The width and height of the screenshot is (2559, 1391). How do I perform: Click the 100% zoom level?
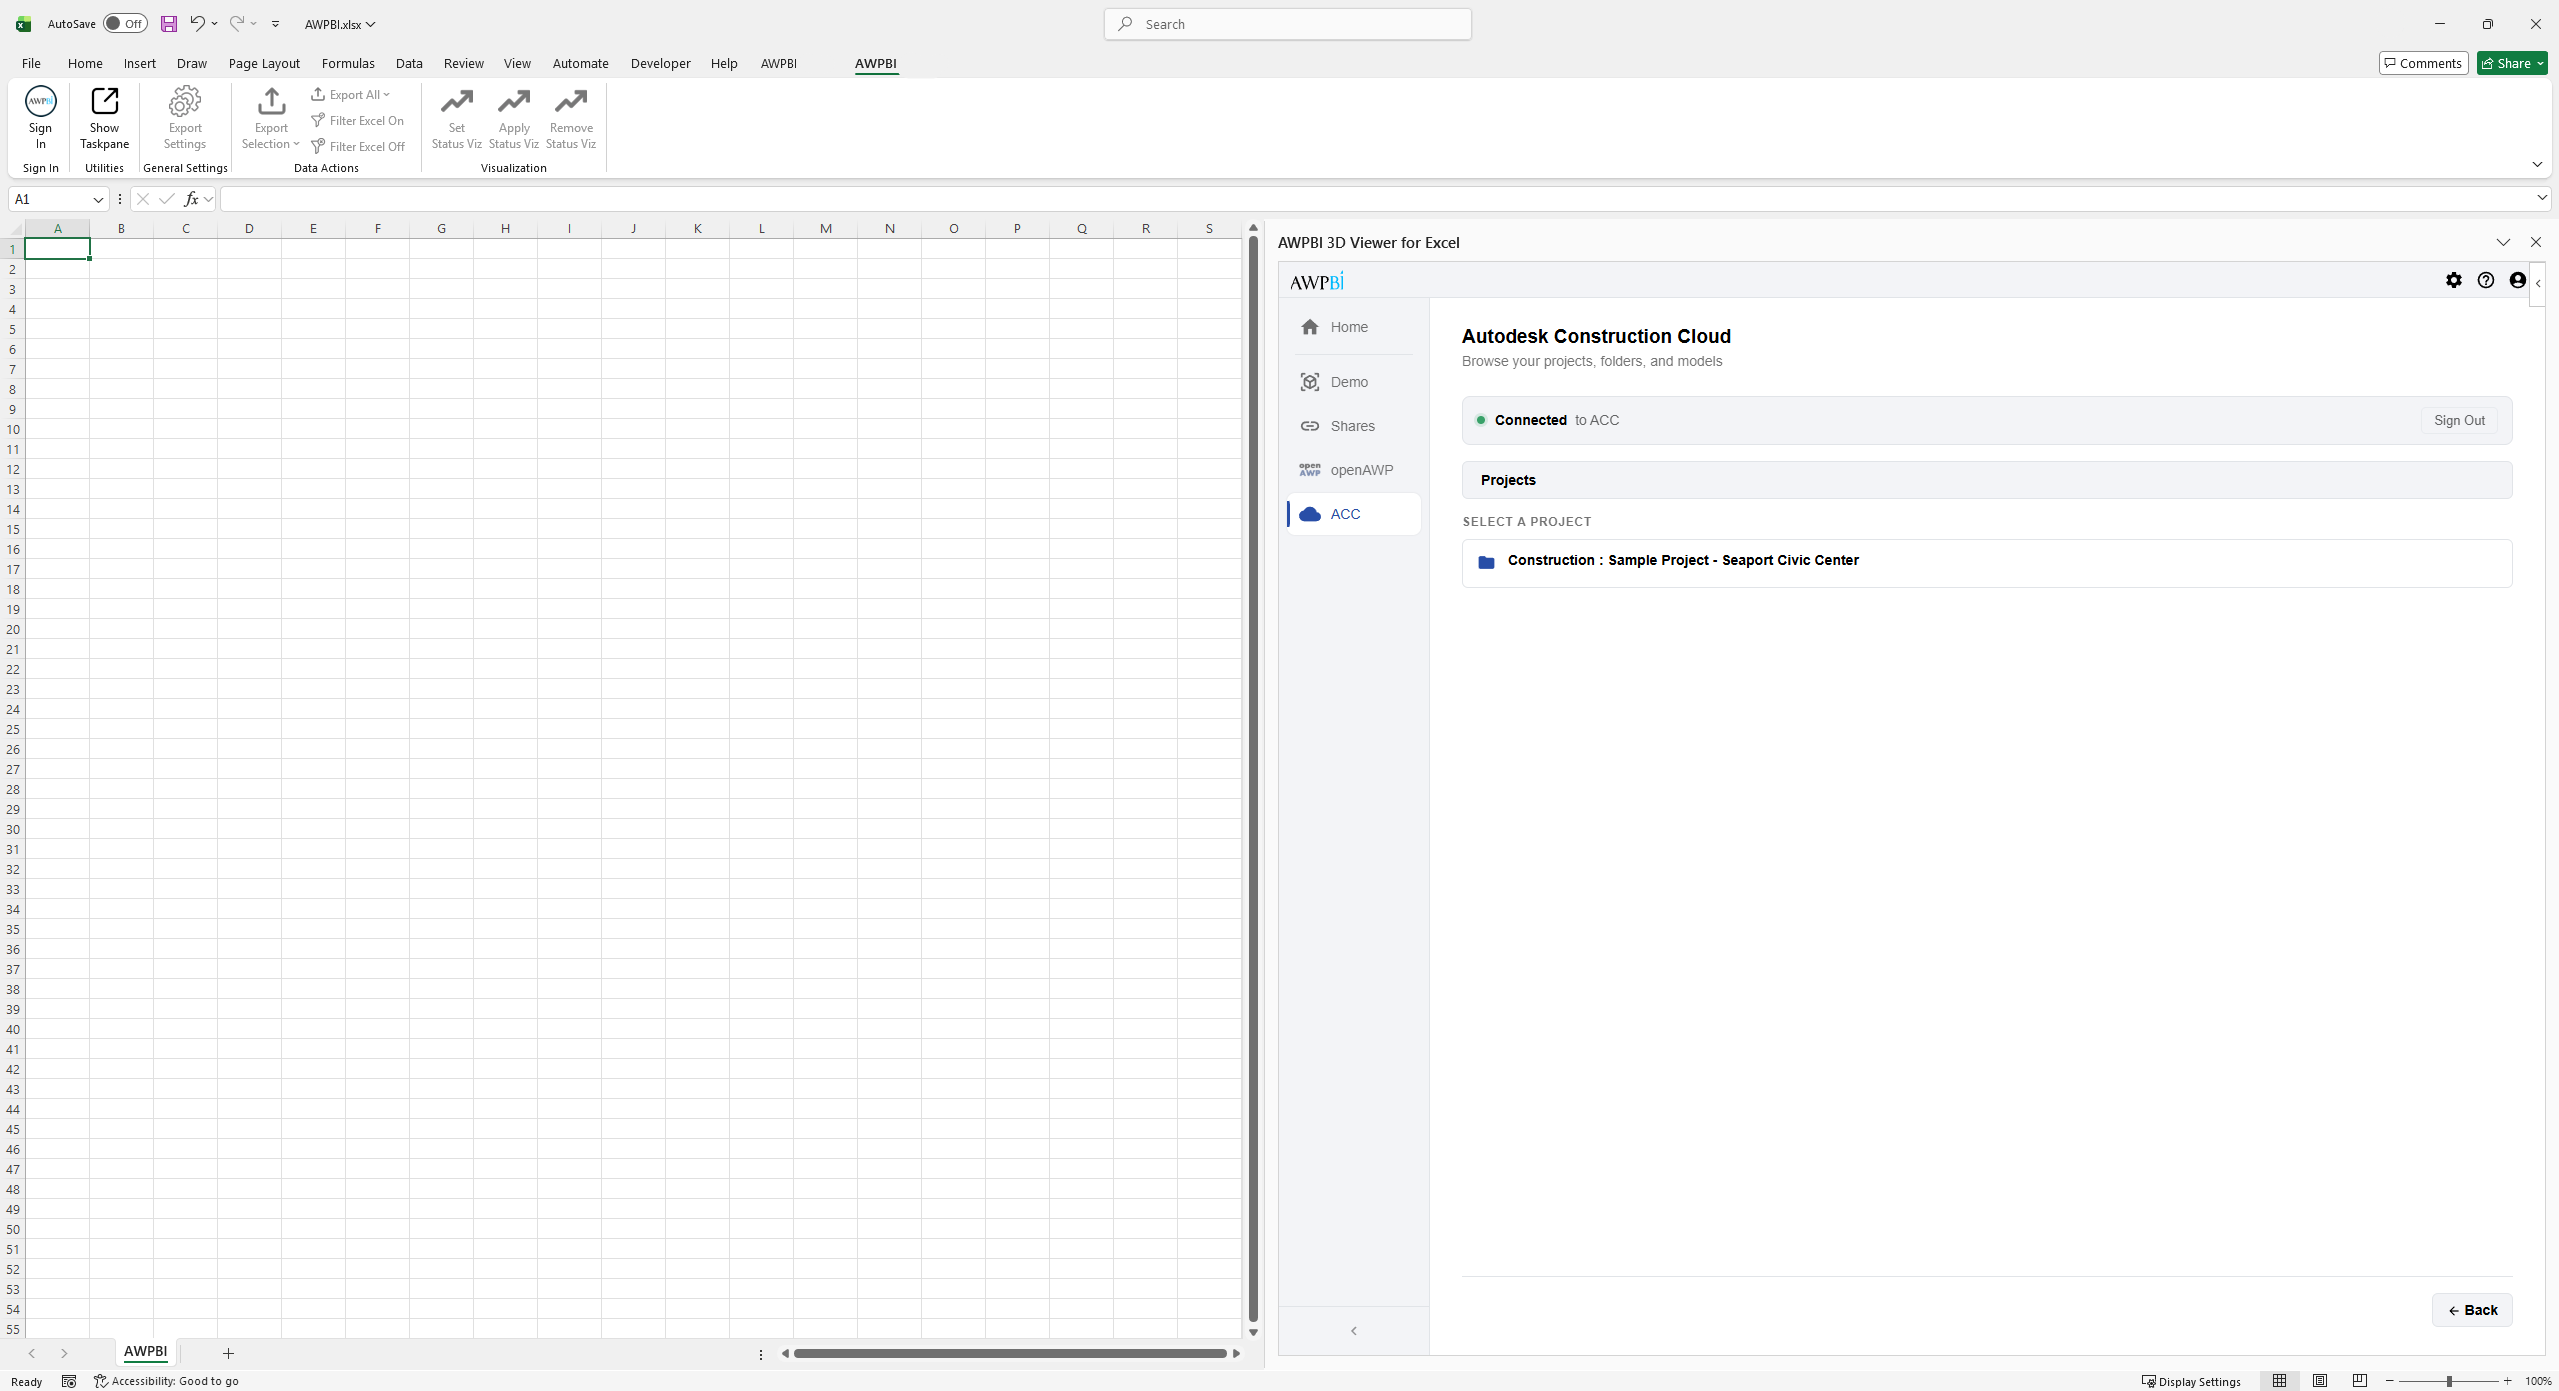(x=2538, y=1381)
